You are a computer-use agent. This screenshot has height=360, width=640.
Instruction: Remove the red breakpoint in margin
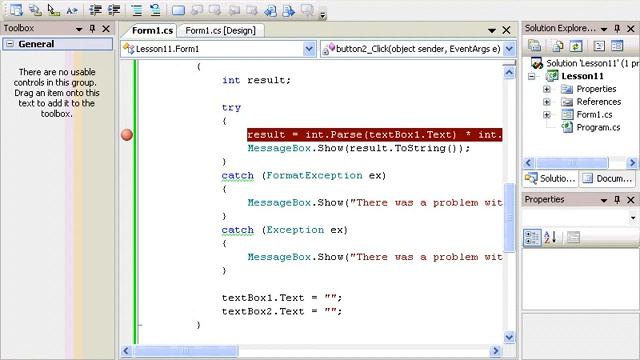pos(127,135)
